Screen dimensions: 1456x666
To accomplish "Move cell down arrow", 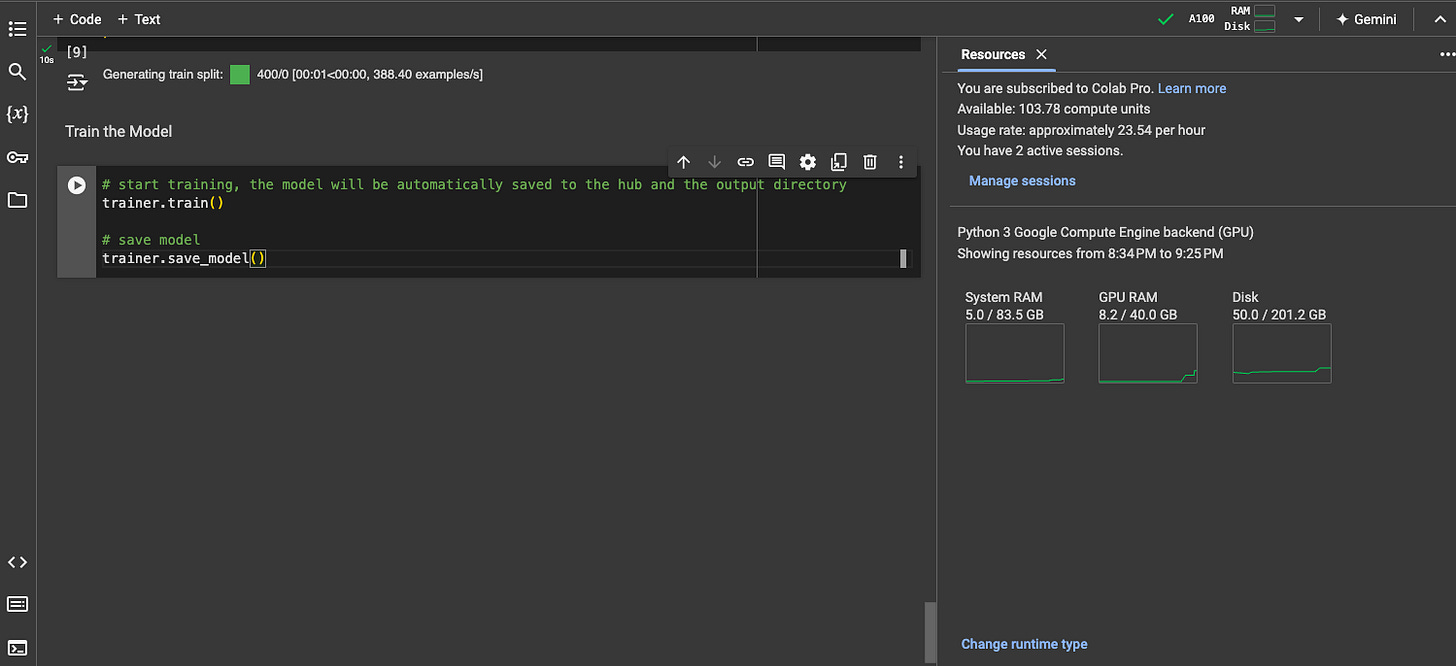I will coord(714,162).
